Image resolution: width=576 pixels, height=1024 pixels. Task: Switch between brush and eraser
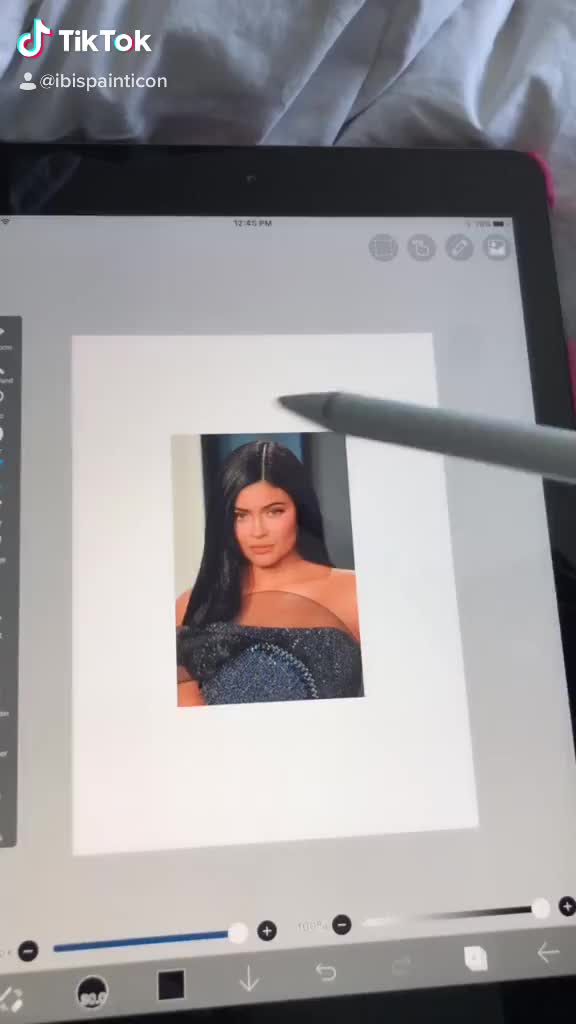pyautogui.click(x=10, y=1000)
